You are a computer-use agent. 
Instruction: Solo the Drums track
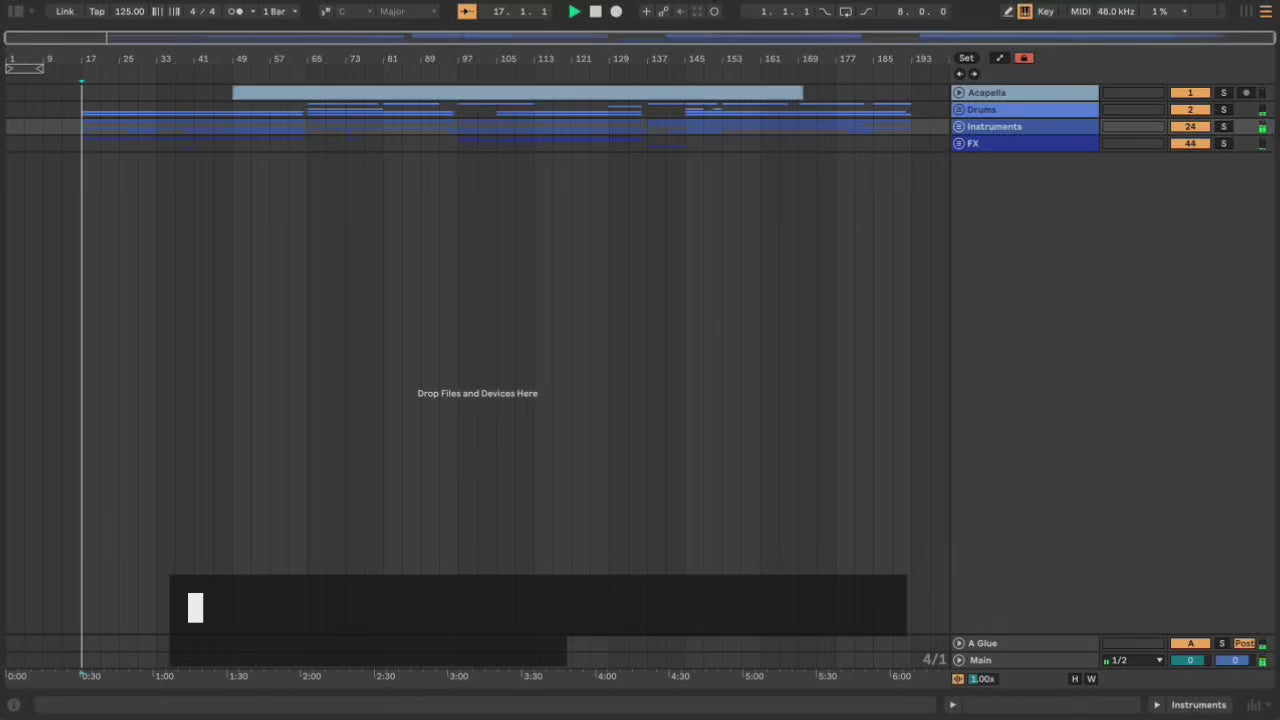(x=1223, y=110)
